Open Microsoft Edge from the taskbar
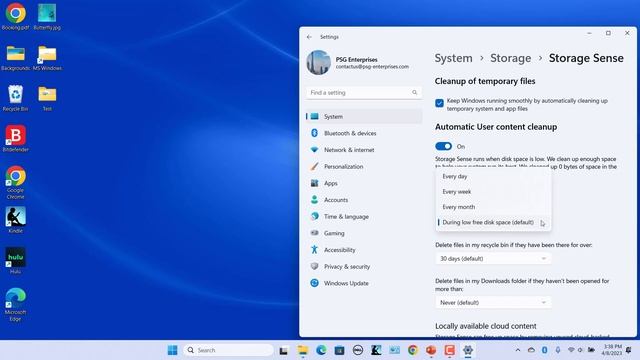The width and height of the screenshot is (640, 360). pos(321,350)
